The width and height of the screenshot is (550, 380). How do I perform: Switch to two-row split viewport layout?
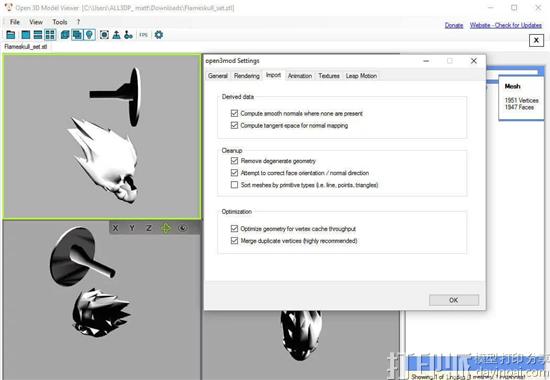(x=38, y=35)
